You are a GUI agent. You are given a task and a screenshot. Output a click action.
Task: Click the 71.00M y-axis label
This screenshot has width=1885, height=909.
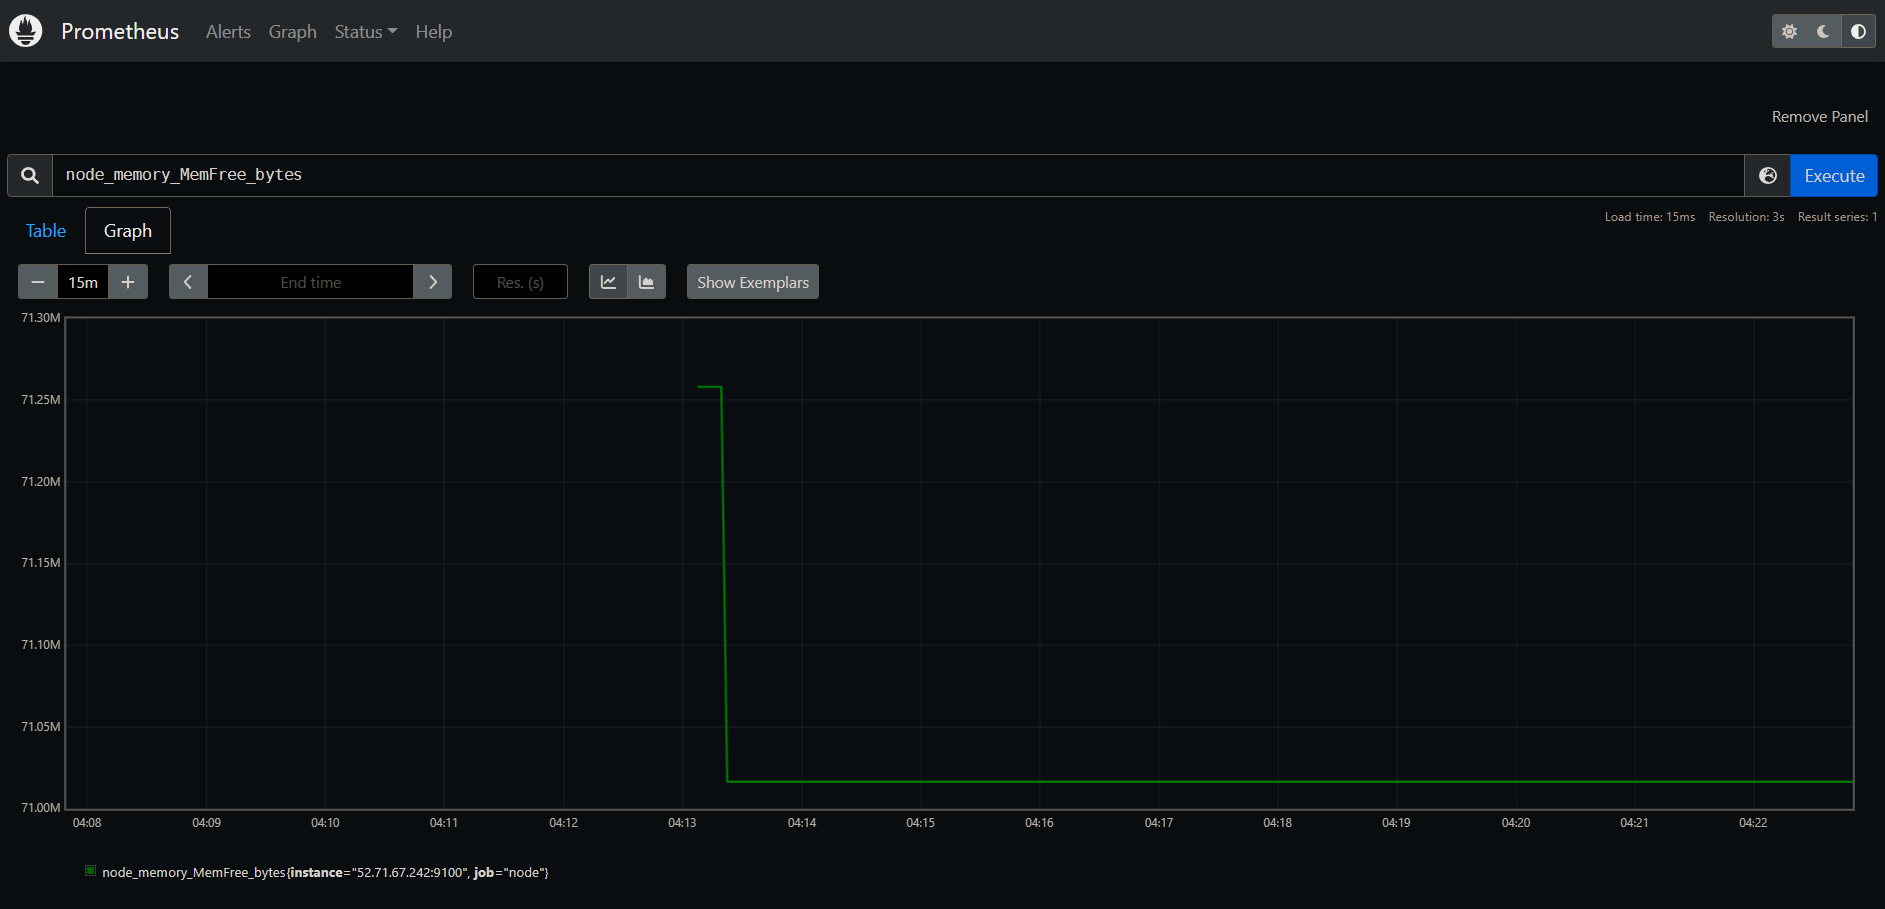pos(41,808)
